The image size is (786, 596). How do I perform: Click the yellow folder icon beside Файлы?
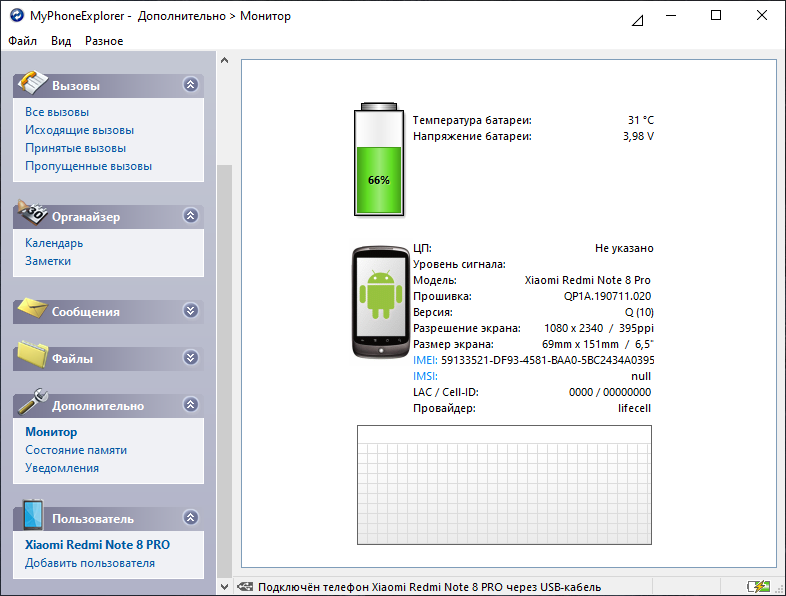click(33, 354)
